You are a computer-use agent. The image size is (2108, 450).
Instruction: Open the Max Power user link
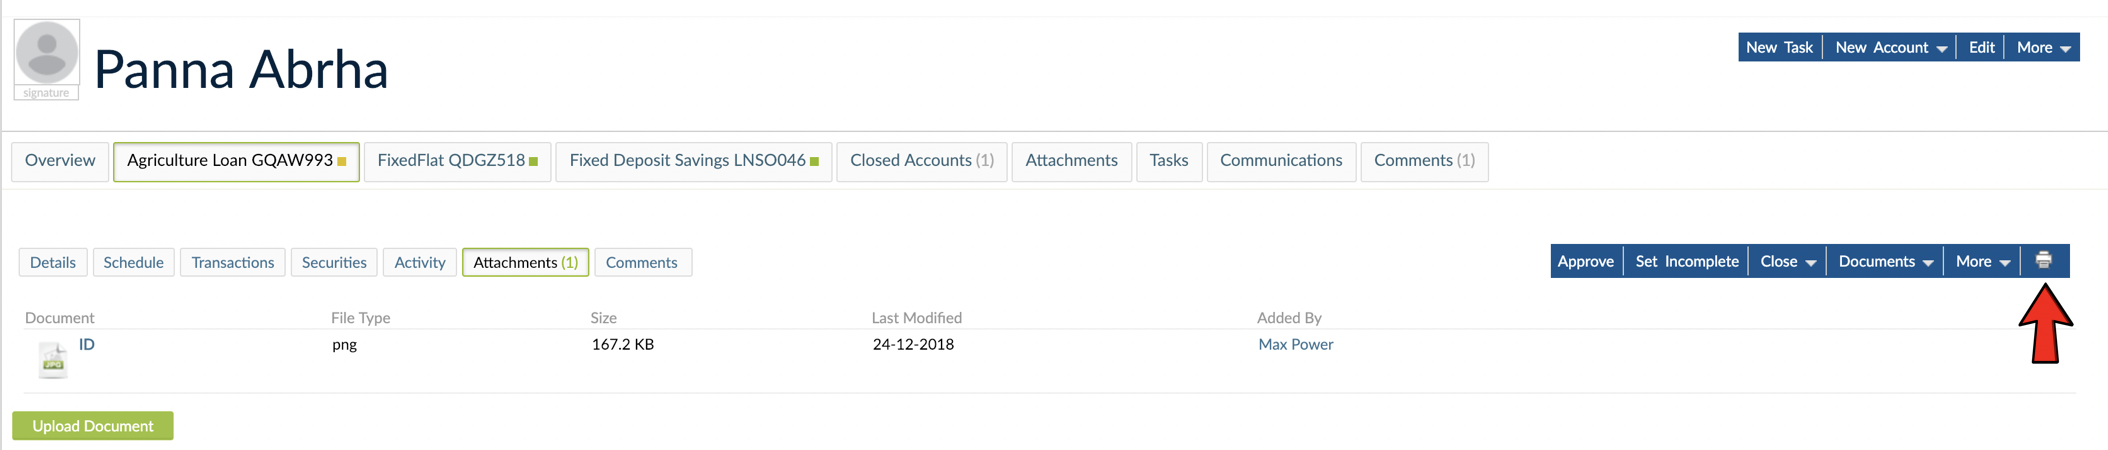click(1295, 344)
